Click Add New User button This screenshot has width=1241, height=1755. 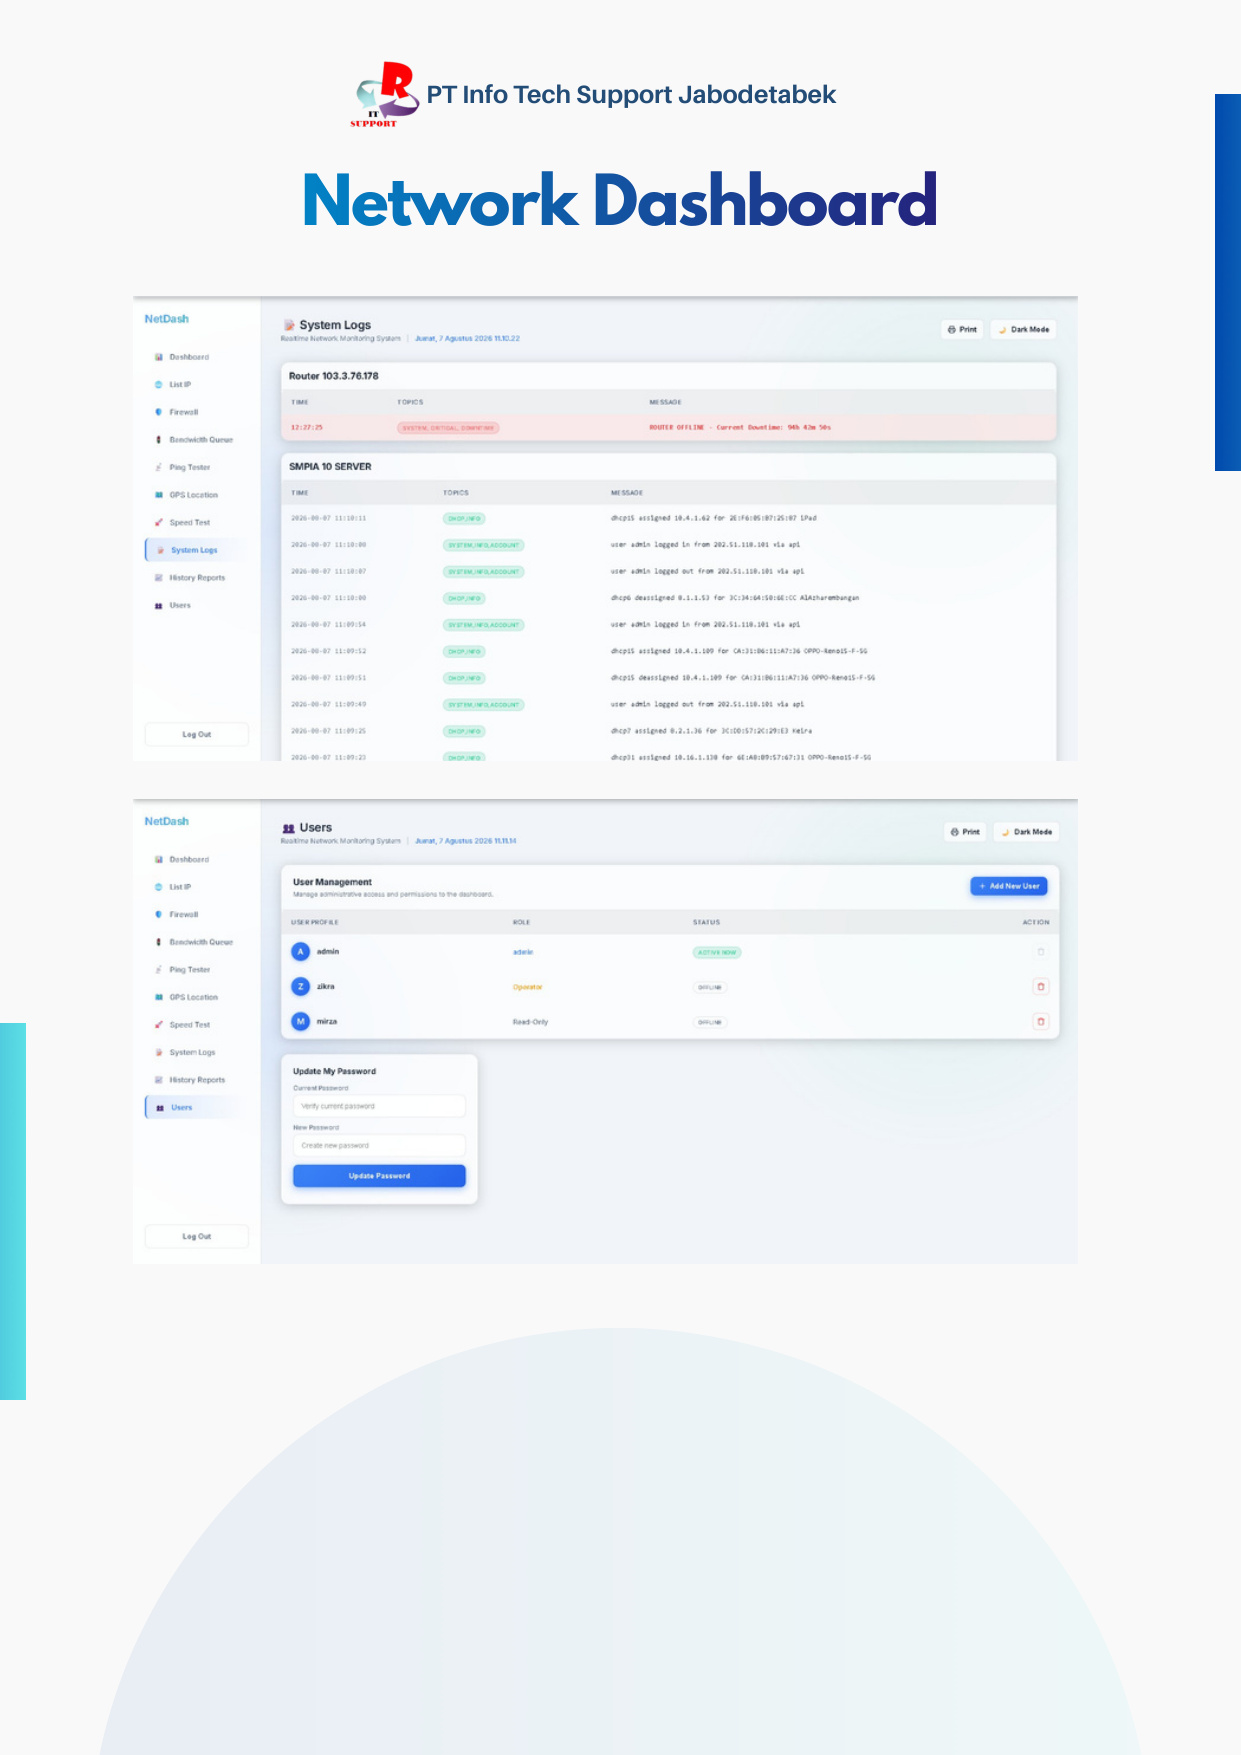click(1009, 886)
